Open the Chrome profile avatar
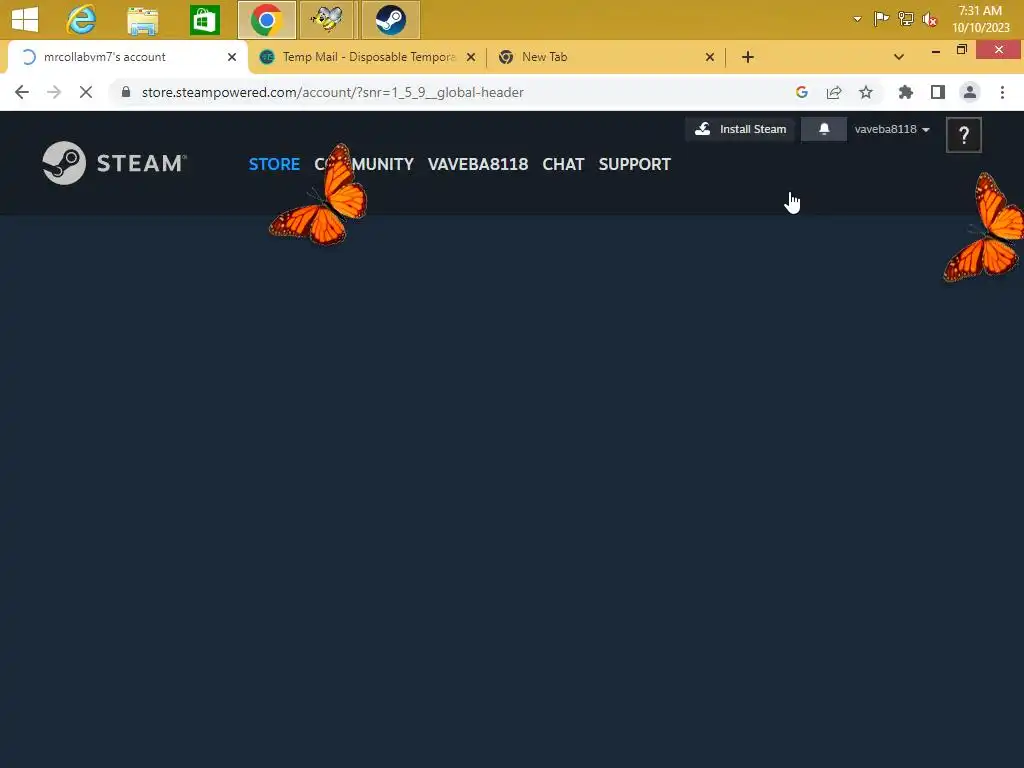 (x=970, y=92)
